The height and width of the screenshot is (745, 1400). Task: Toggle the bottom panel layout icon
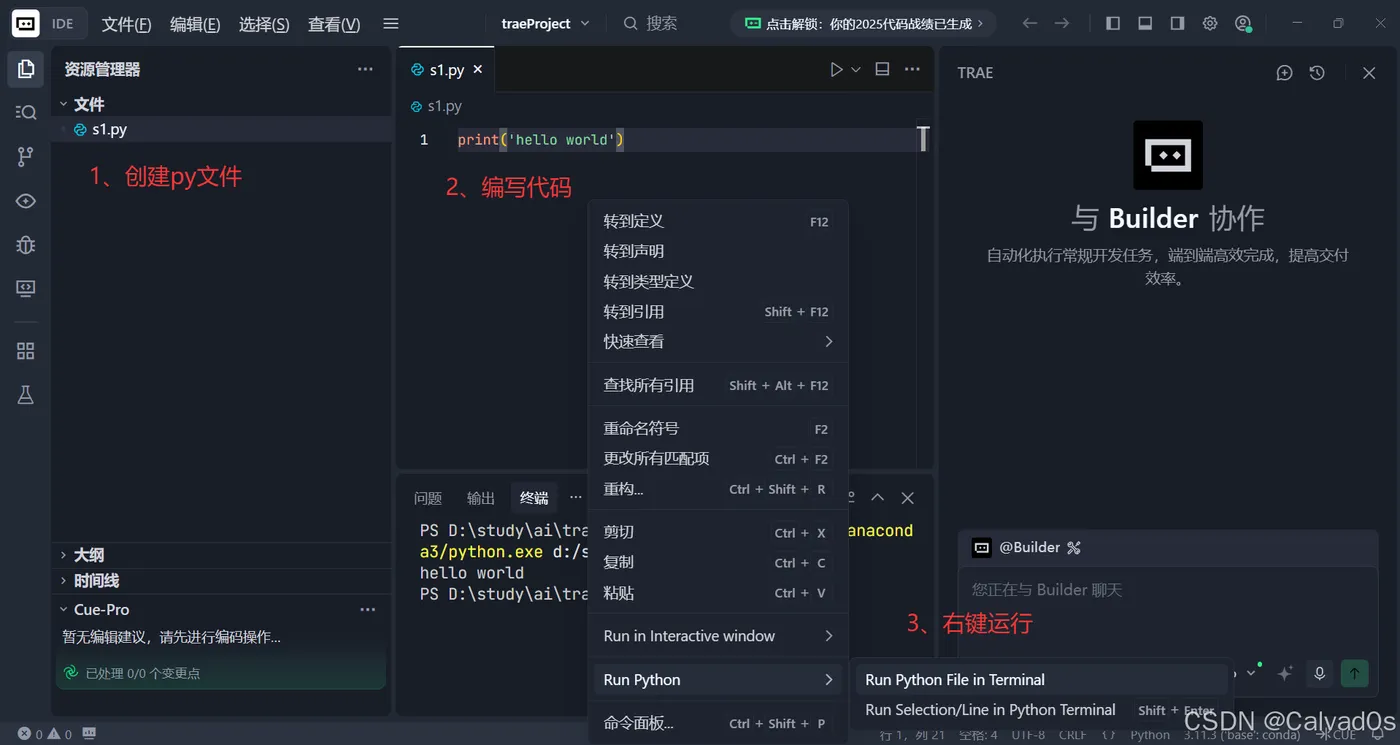1145,23
